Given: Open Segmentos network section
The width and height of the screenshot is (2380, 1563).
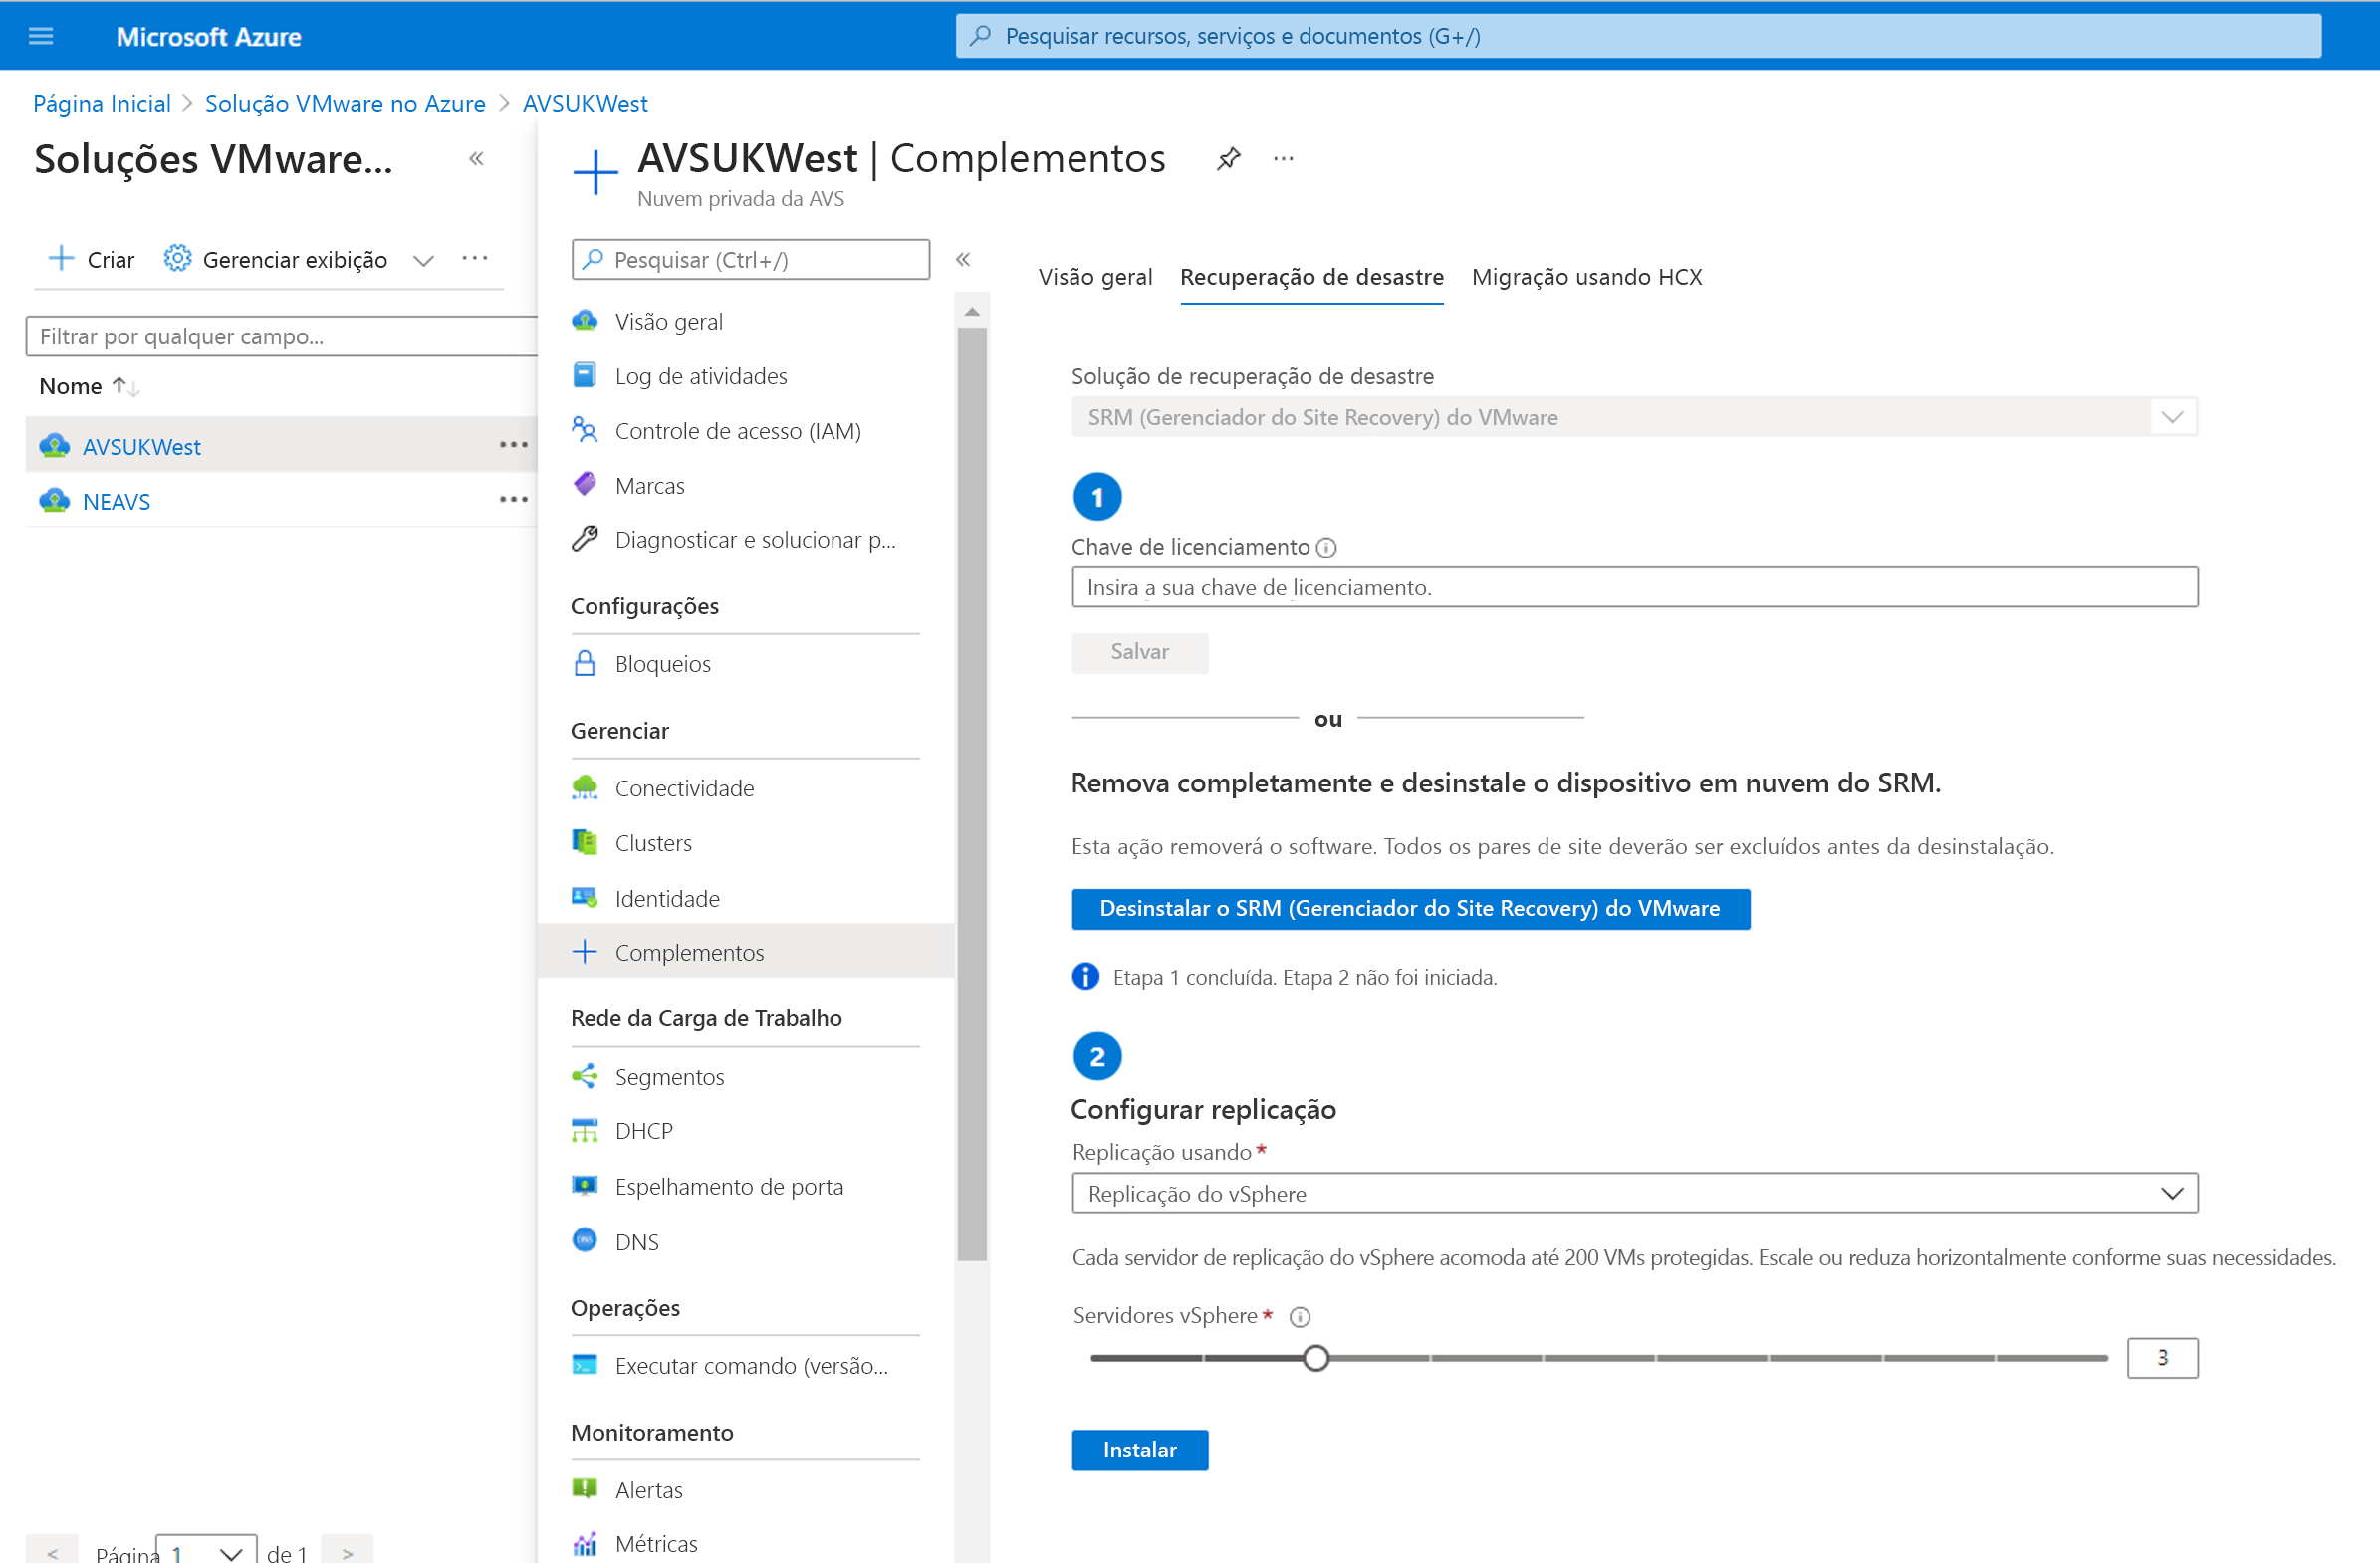Looking at the screenshot, I should tap(672, 1076).
